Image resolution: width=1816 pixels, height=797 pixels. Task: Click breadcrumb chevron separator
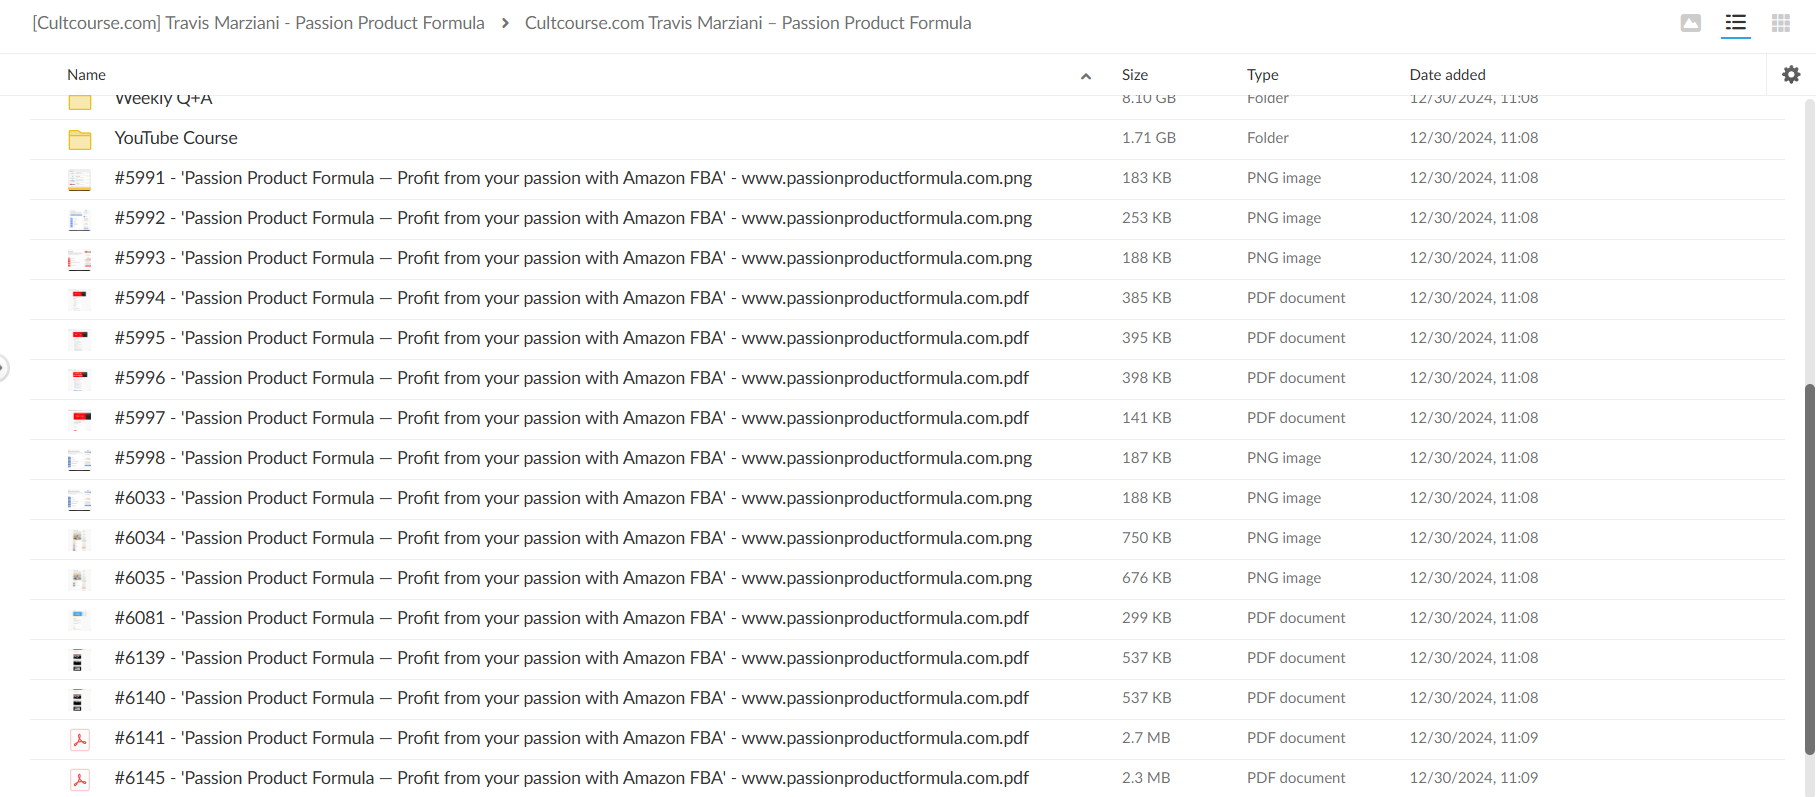tap(505, 23)
